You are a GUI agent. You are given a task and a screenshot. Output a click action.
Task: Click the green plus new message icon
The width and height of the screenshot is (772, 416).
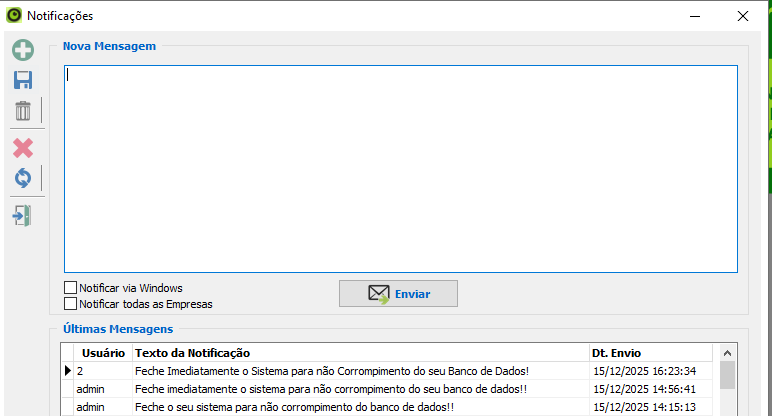pyautogui.click(x=23, y=50)
